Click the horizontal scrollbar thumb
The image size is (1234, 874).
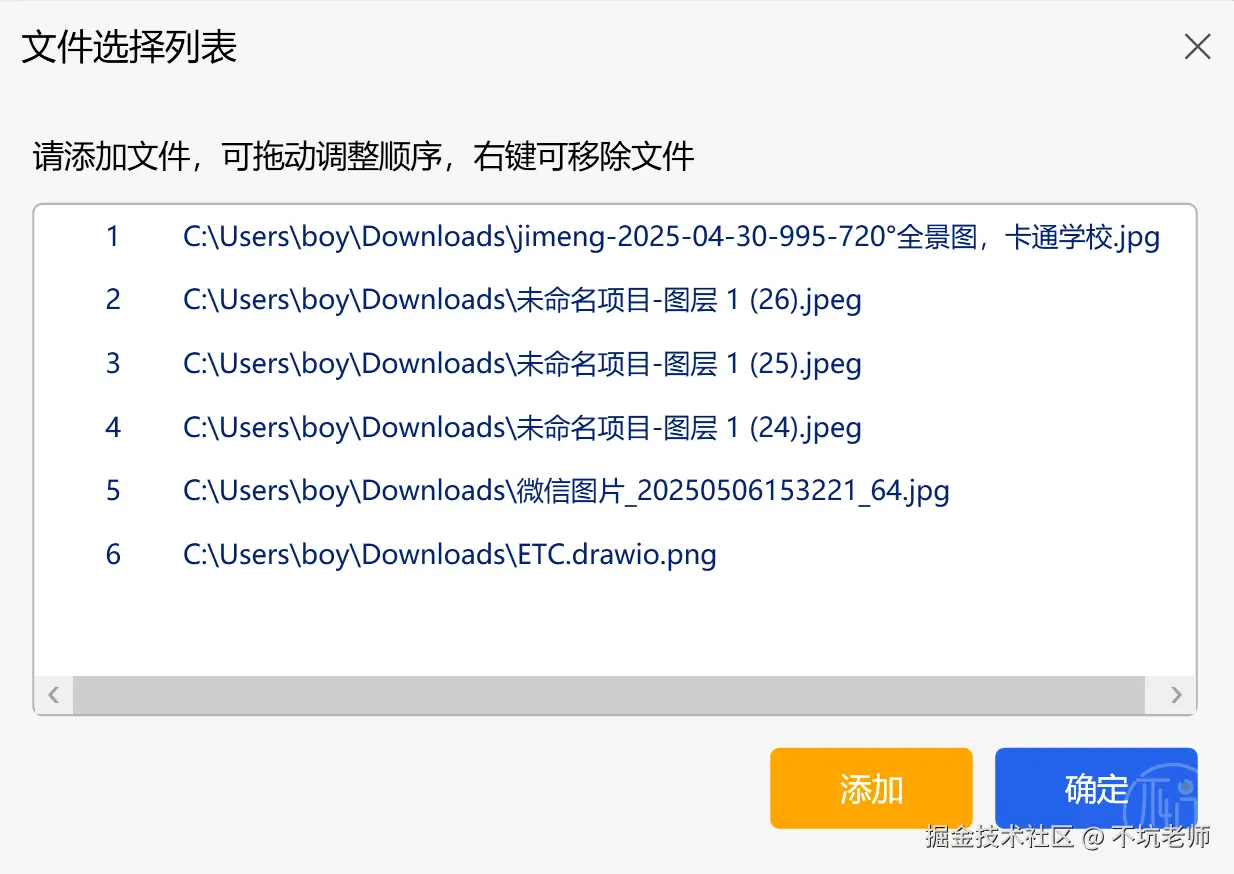click(609, 695)
